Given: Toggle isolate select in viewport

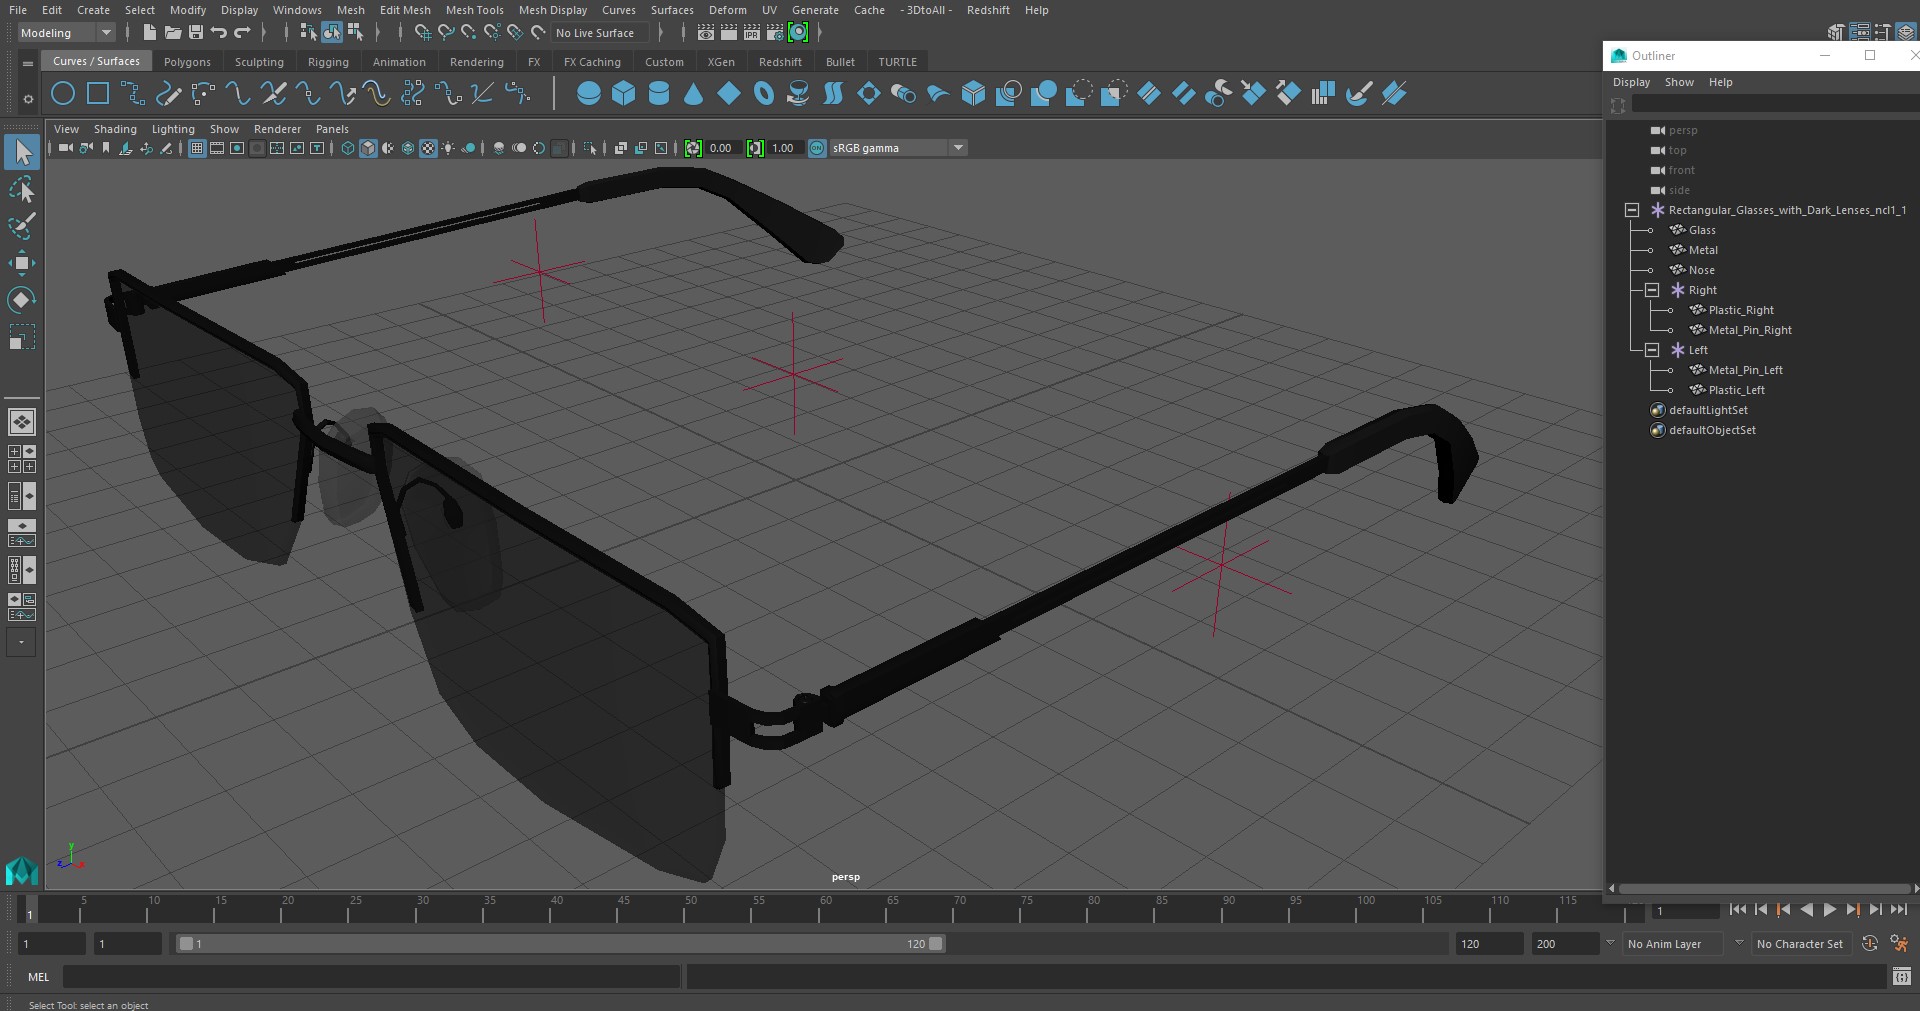Looking at the screenshot, I should [x=590, y=148].
